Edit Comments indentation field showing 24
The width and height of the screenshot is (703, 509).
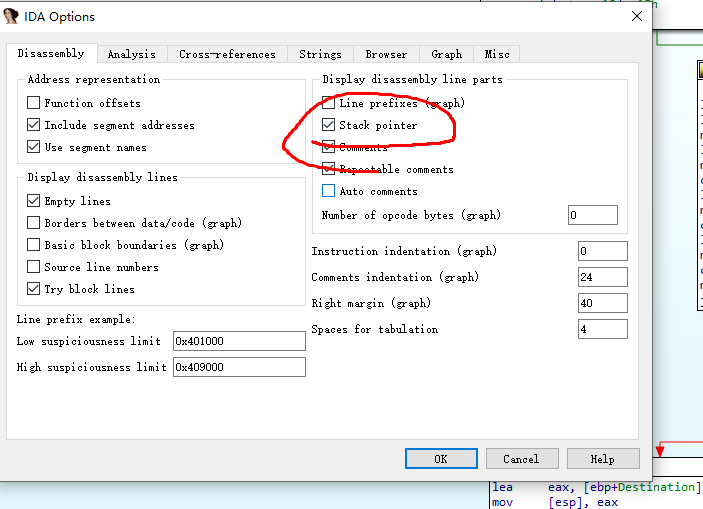[x=603, y=277]
